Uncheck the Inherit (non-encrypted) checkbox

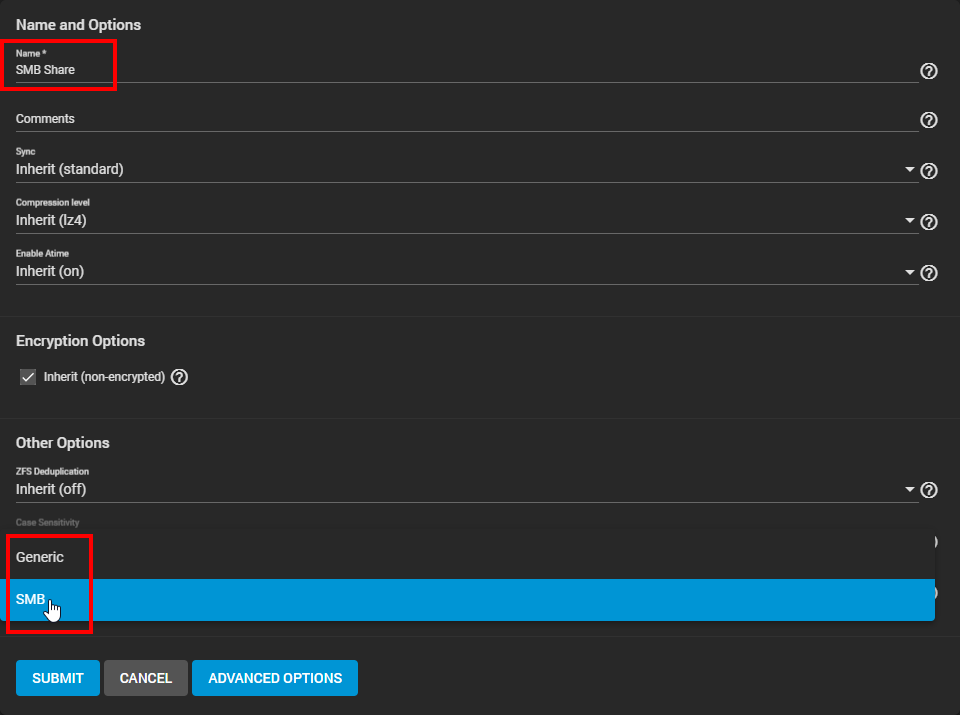pyautogui.click(x=27, y=377)
